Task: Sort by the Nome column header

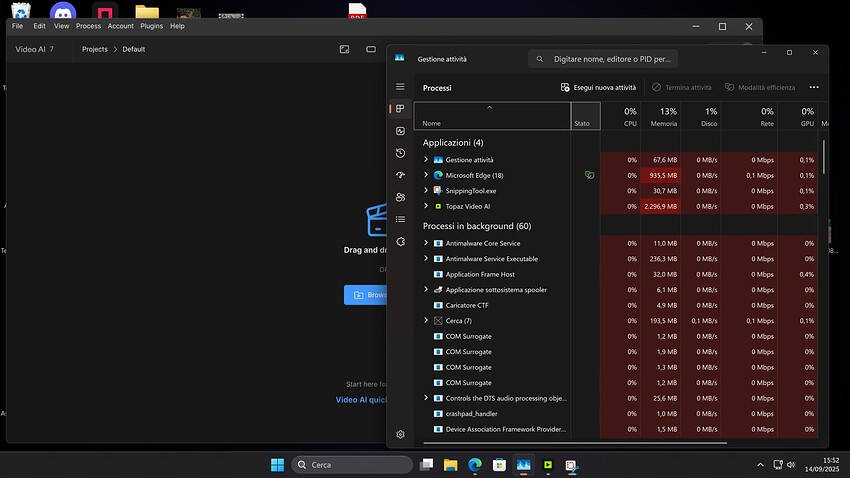Action: tap(492, 116)
